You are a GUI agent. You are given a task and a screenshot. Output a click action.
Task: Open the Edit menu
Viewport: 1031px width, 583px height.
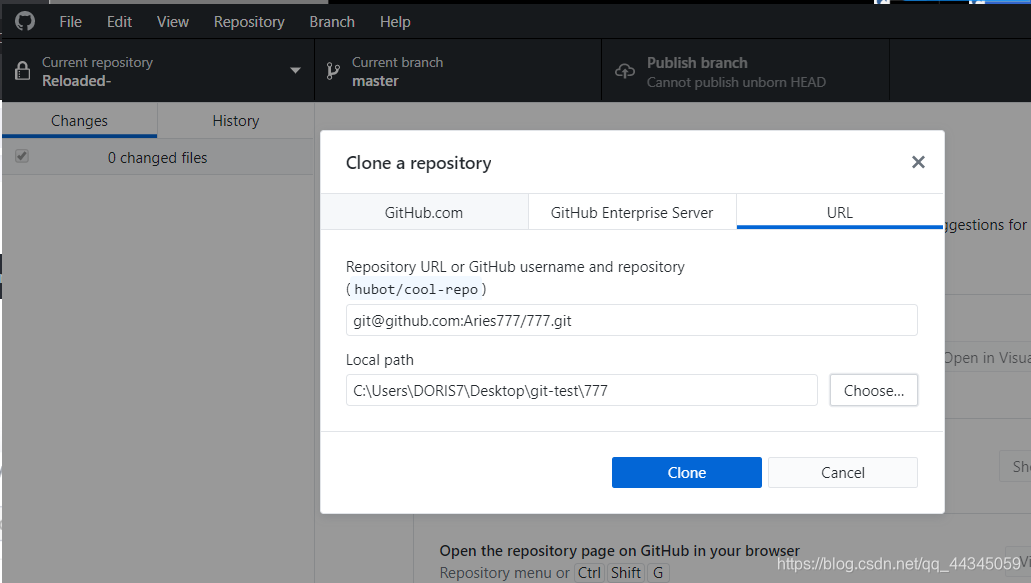tap(119, 22)
